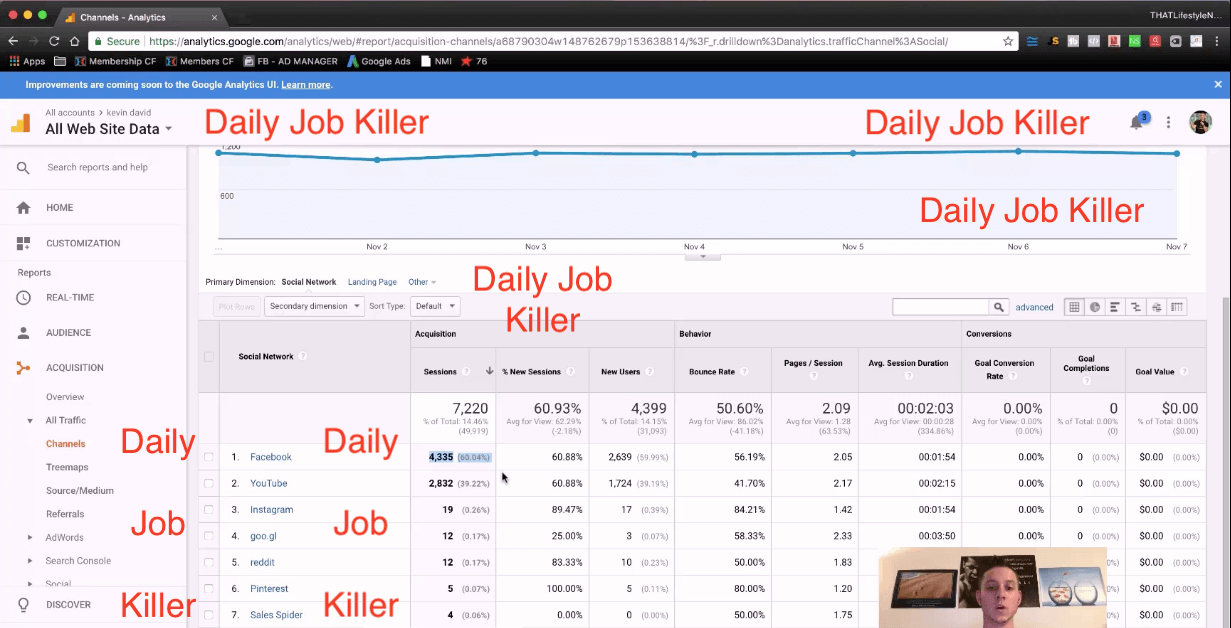The height and width of the screenshot is (628, 1231).
Task: Open the Secondary dimension dropdown
Action: [x=314, y=307]
